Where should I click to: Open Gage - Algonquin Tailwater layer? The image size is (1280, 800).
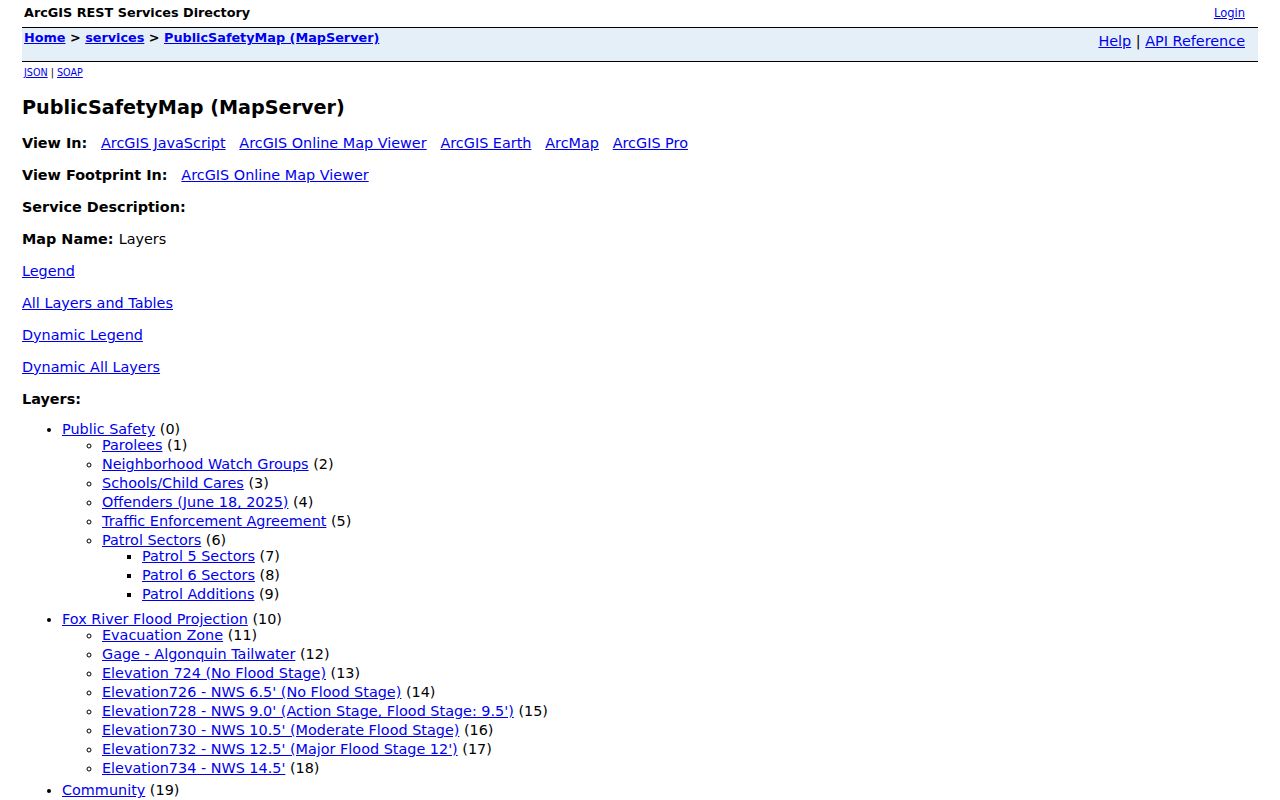tap(199, 654)
